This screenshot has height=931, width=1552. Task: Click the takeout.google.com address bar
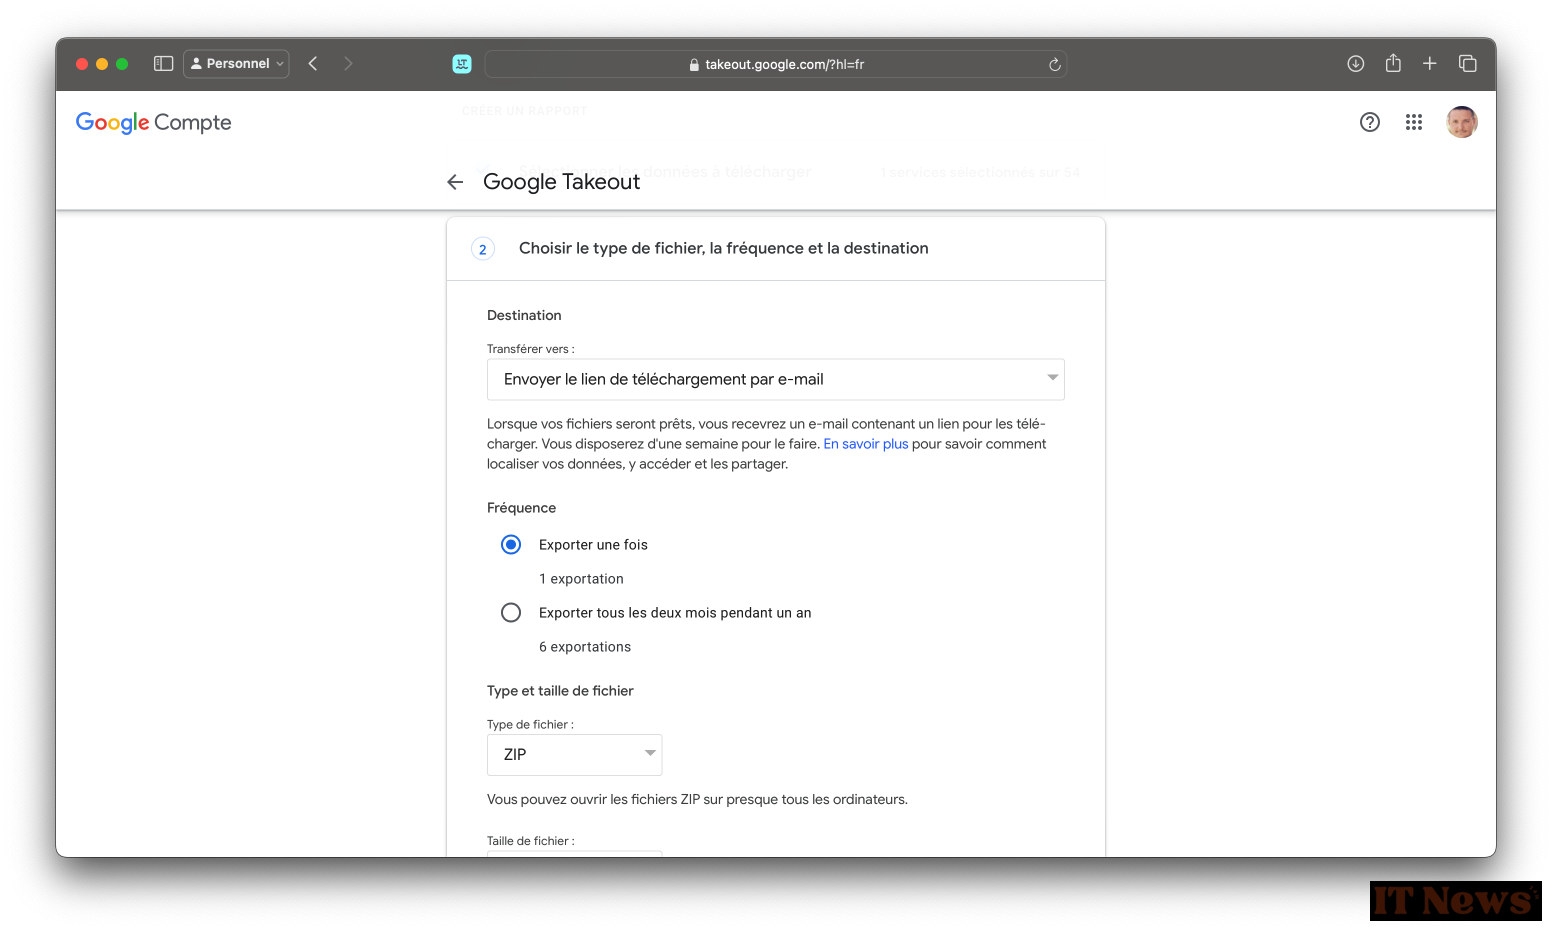(x=776, y=64)
